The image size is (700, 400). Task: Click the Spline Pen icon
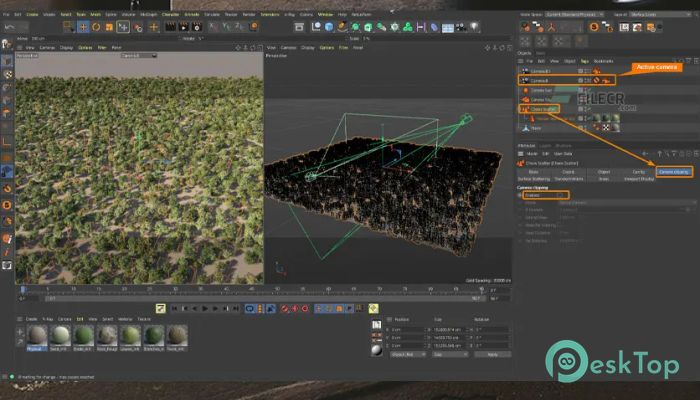[342, 27]
